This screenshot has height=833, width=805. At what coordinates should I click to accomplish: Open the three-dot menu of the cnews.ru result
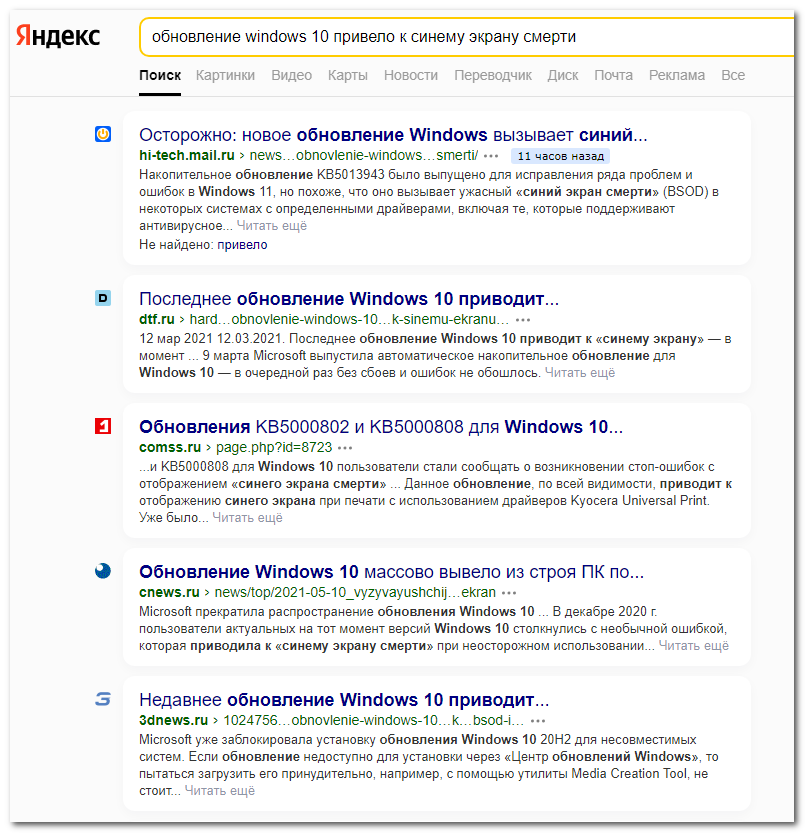tap(509, 593)
